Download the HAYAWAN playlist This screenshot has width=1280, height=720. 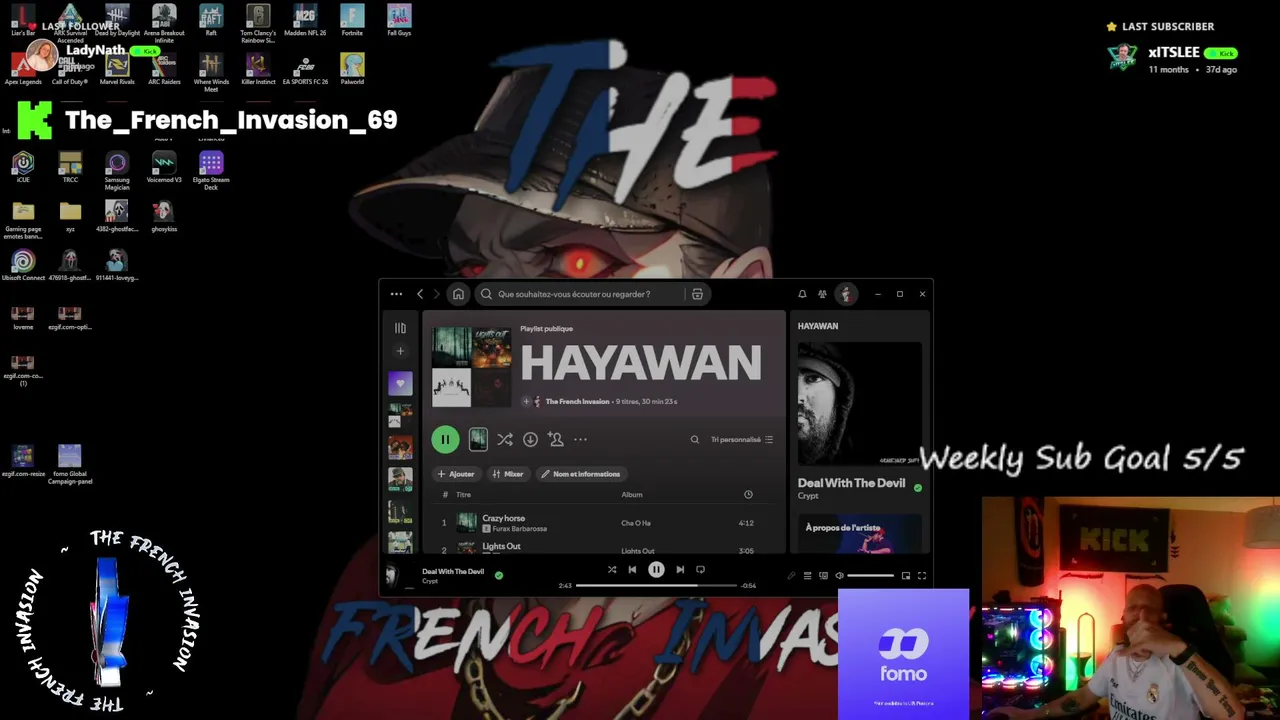tap(530, 439)
